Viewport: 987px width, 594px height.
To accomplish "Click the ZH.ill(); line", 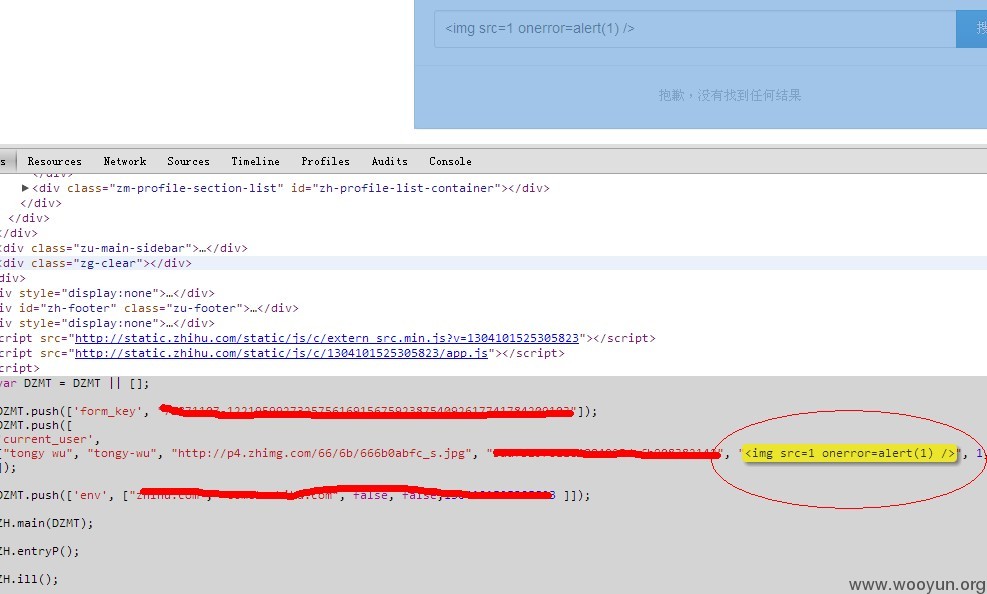I will (x=29, y=578).
